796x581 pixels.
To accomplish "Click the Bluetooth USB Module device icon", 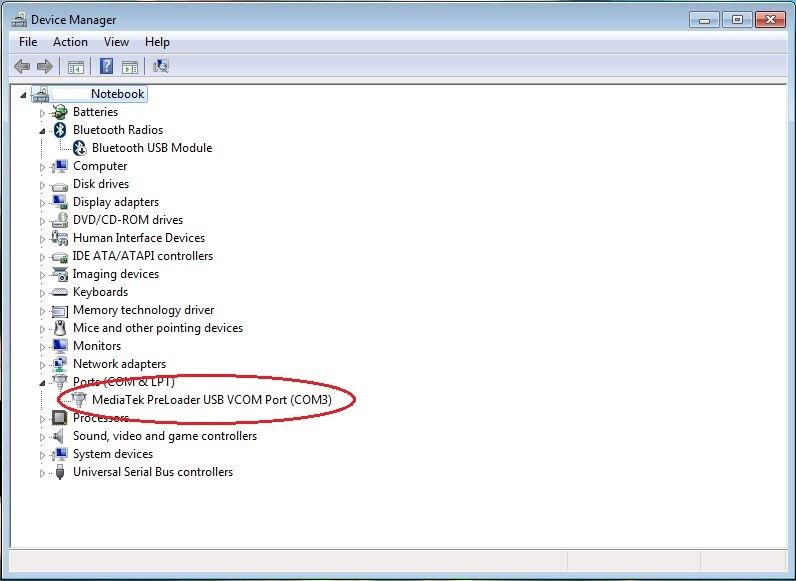I will coord(79,148).
